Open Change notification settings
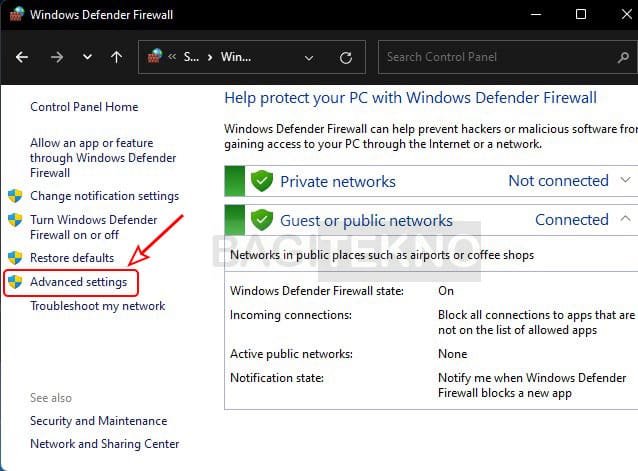Image resolution: width=638 pixels, height=471 pixels. (x=105, y=196)
